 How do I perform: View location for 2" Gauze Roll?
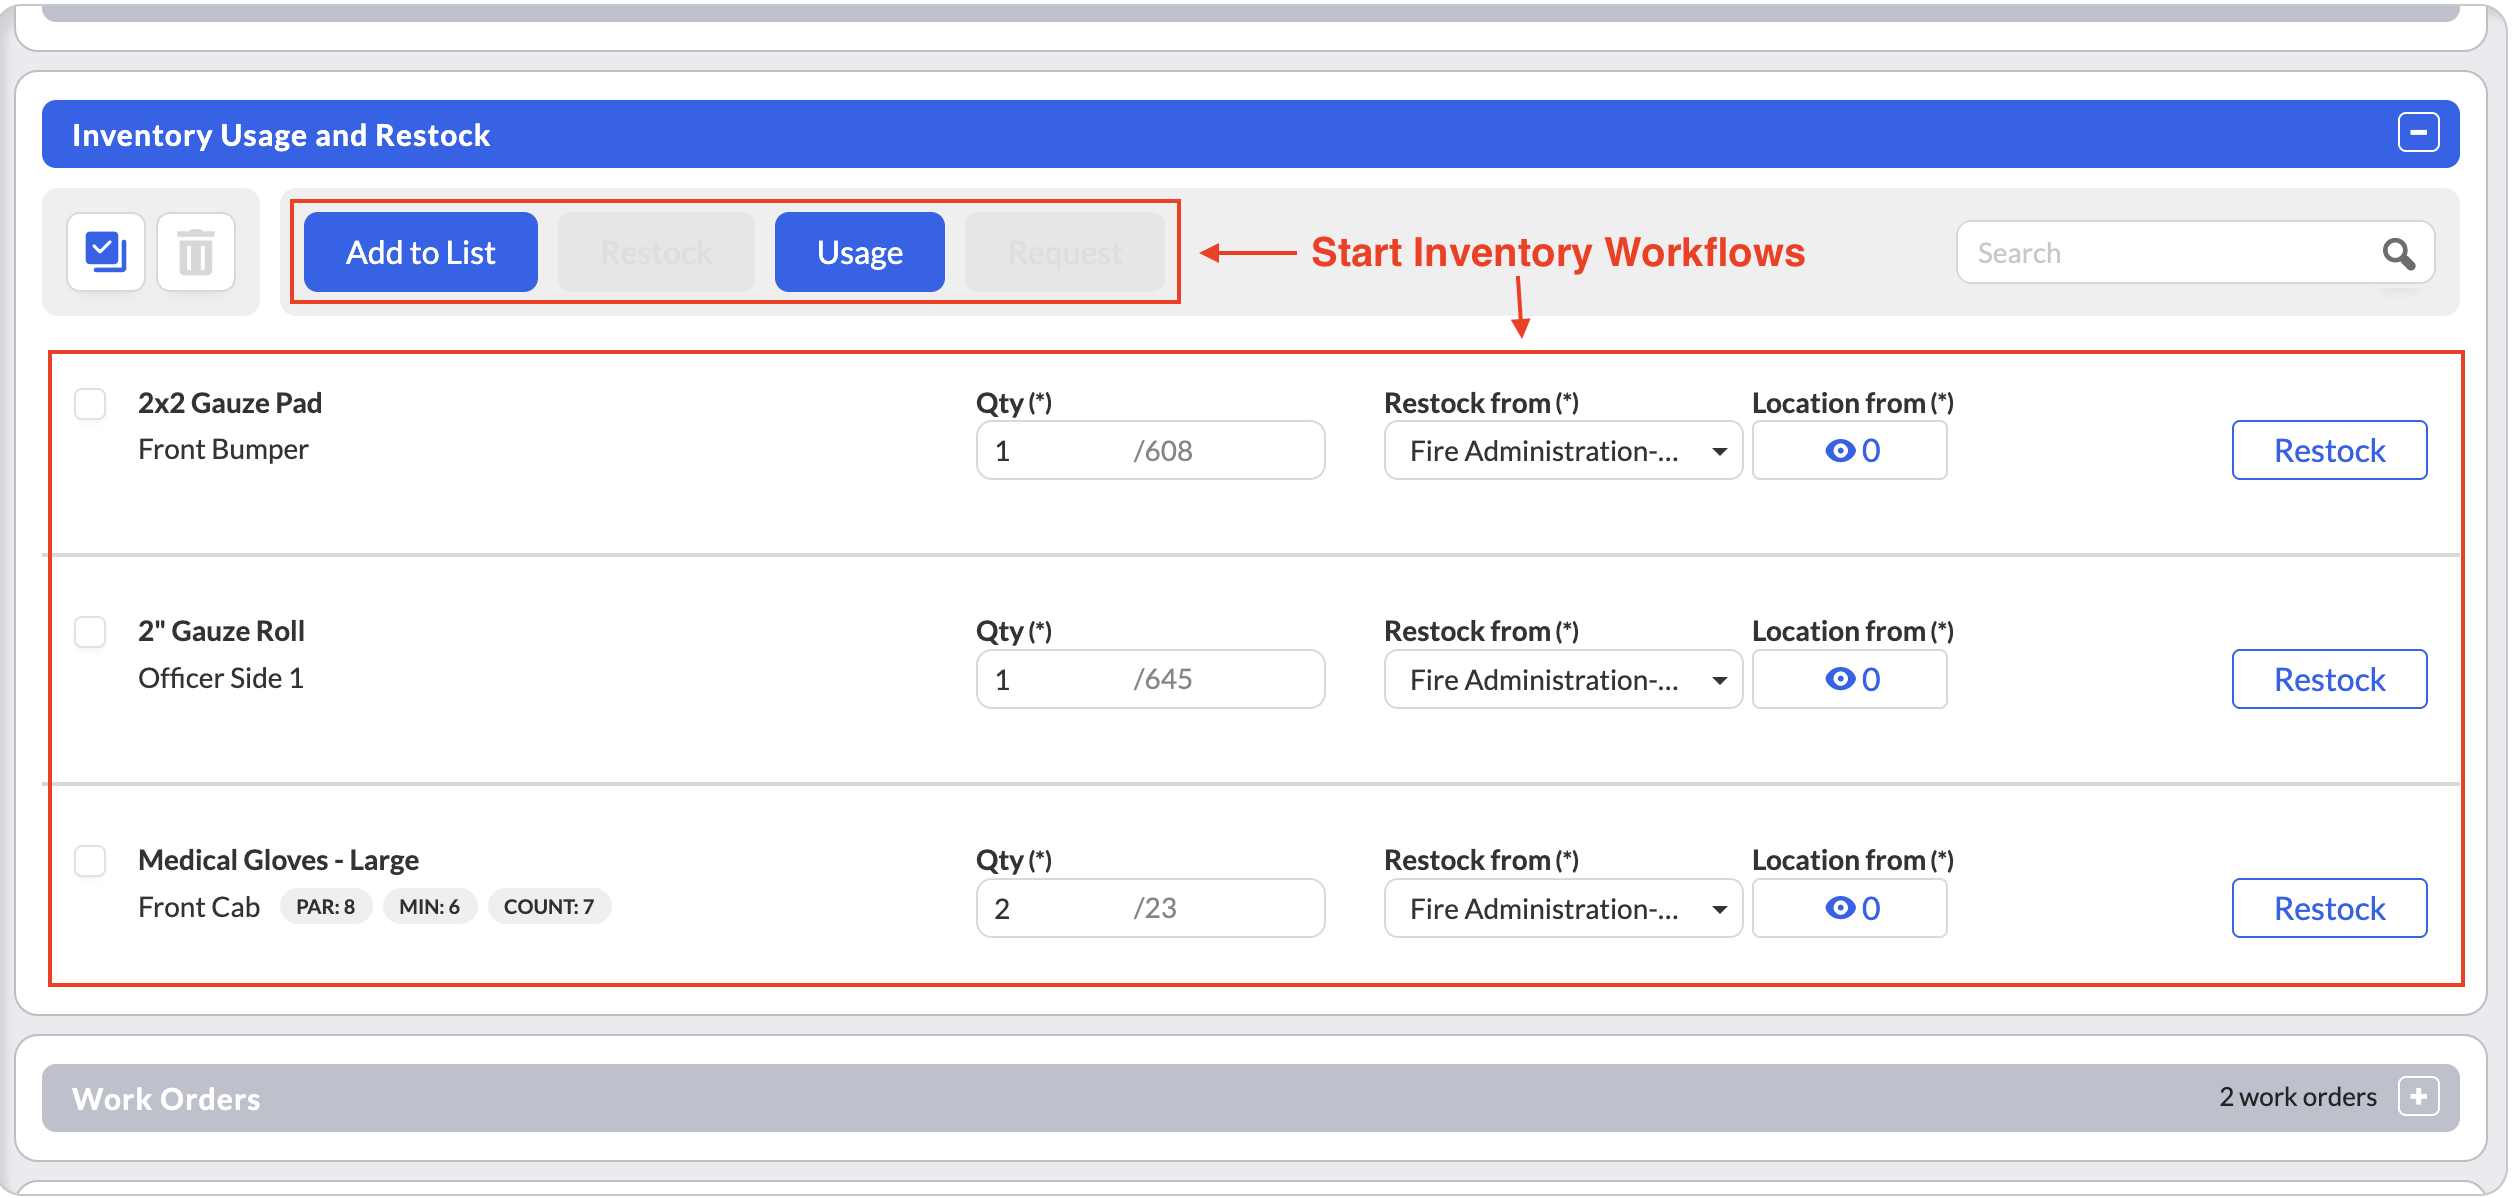point(1849,680)
